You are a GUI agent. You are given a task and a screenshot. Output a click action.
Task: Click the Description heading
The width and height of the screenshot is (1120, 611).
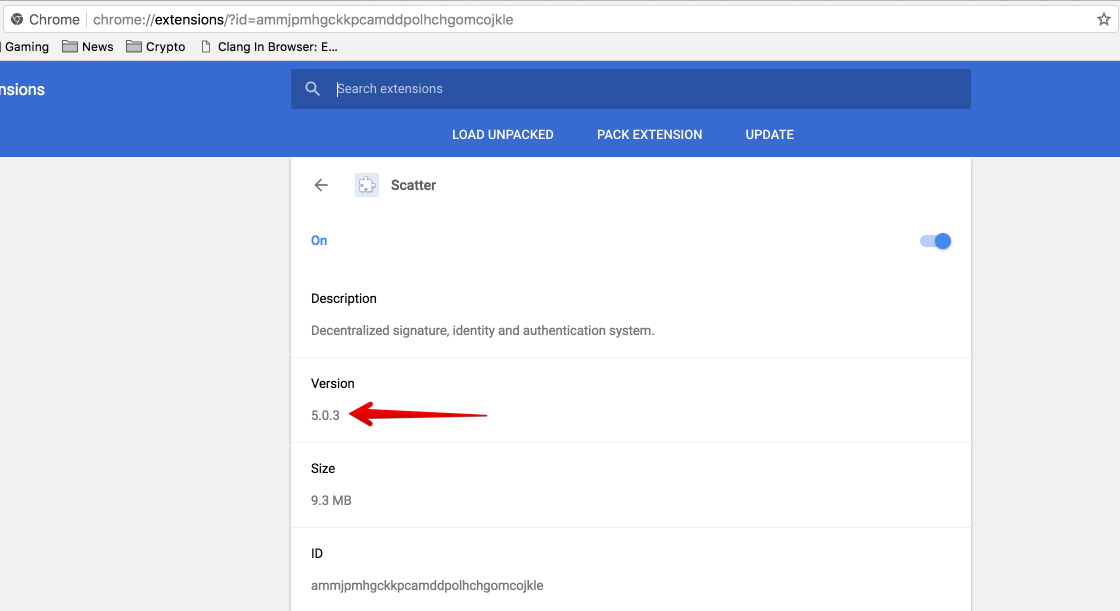click(x=344, y=299)
